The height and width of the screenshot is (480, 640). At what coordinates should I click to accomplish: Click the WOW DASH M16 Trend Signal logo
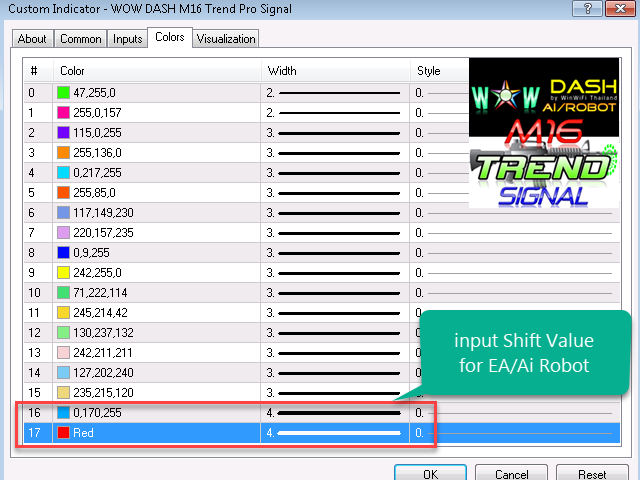point(544,133)
